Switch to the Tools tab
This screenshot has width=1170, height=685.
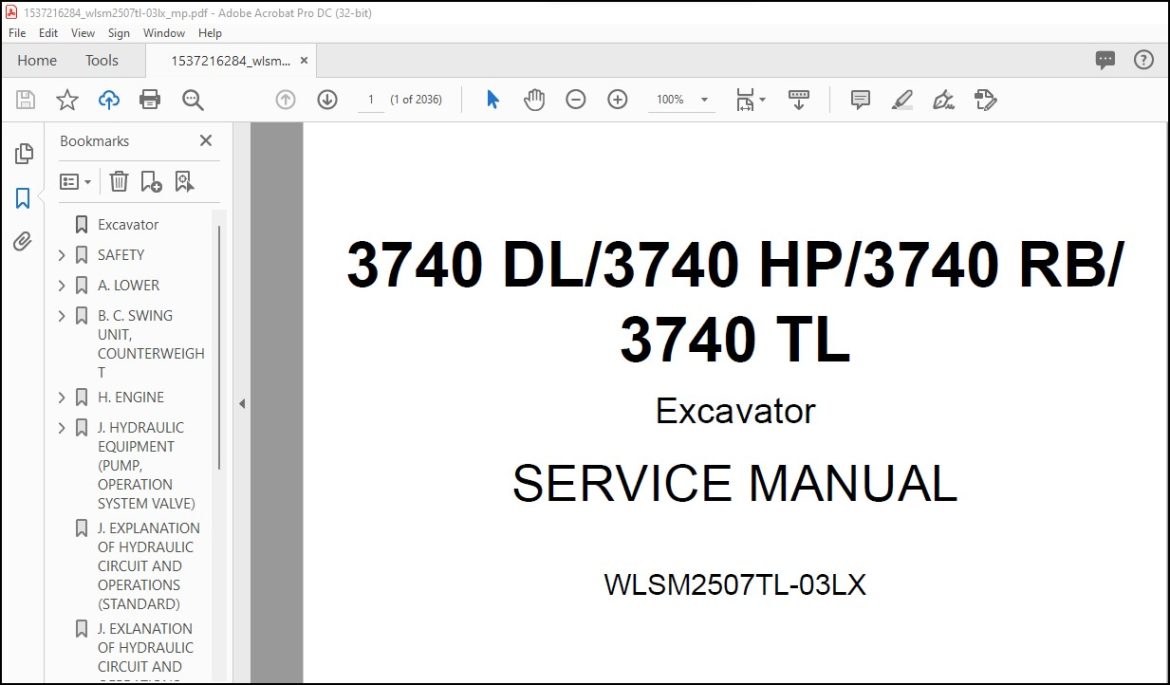(x=101, y=60)
